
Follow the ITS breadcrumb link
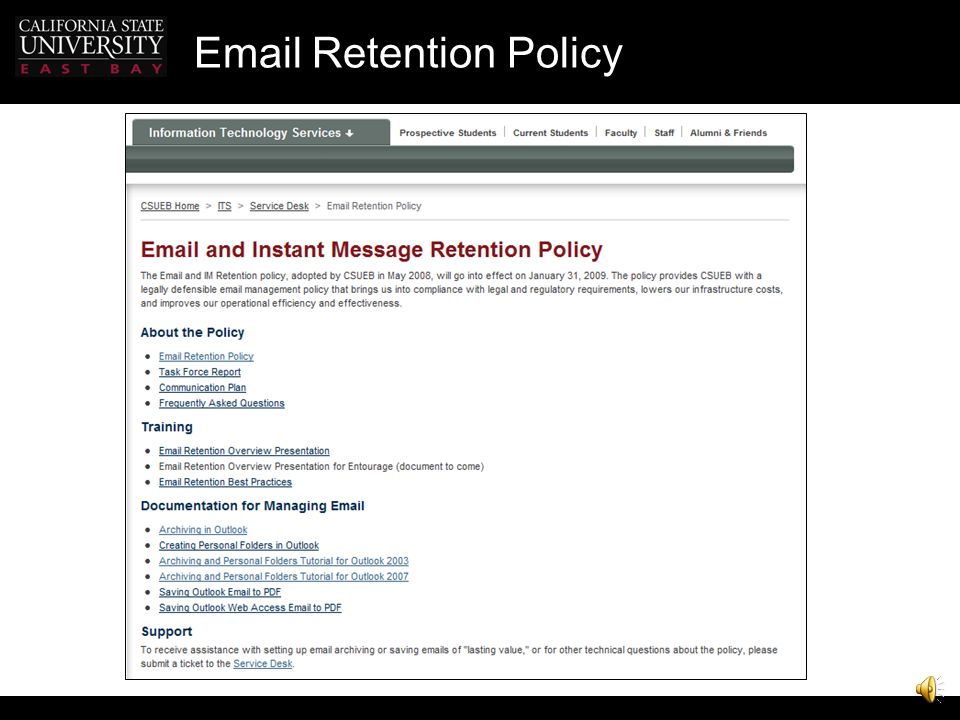[x=225, y=206]
